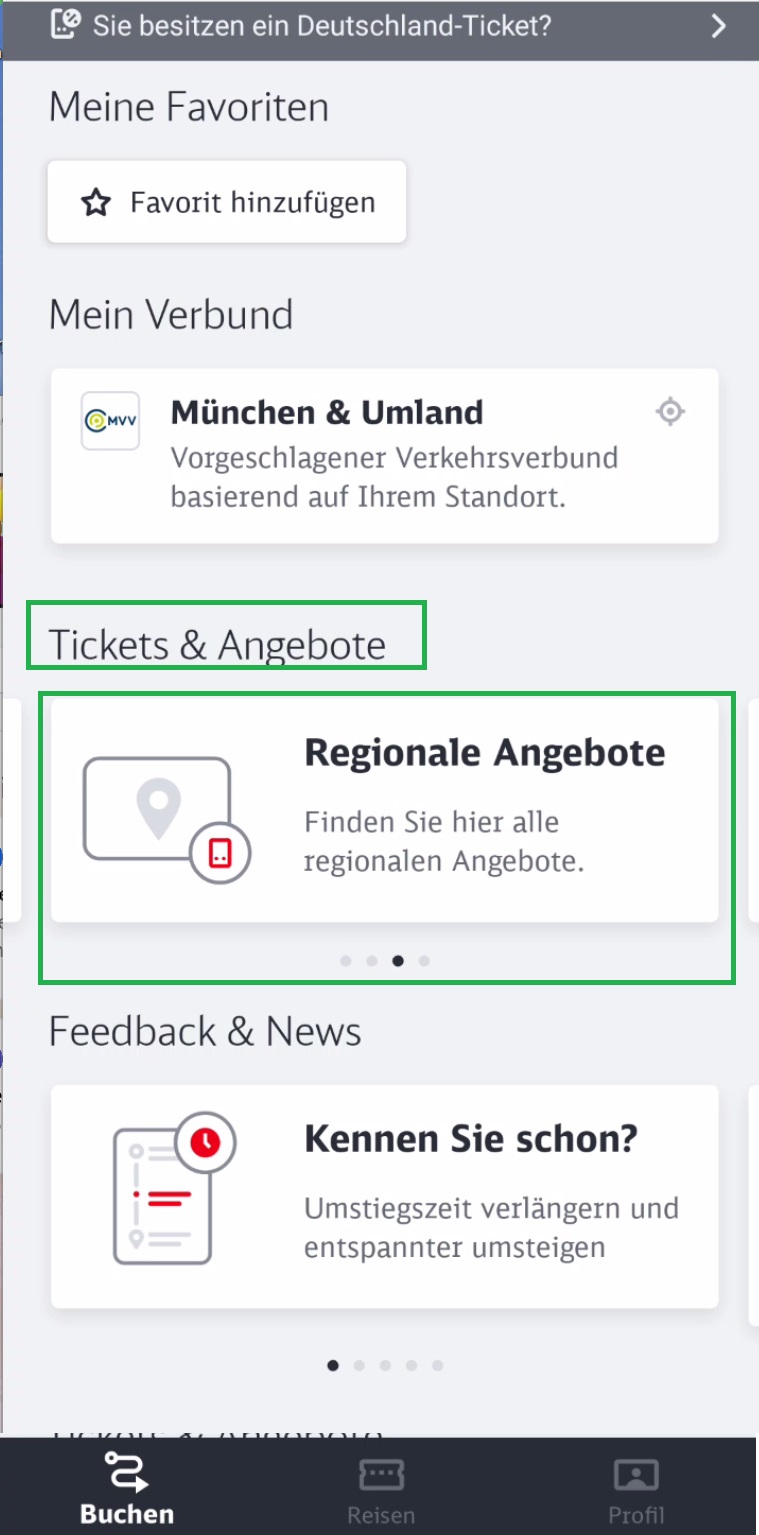Open Kennen Sie schon news card
Image resolution: width=759 pixels, height=1535 pixels.
[385, 1196]
